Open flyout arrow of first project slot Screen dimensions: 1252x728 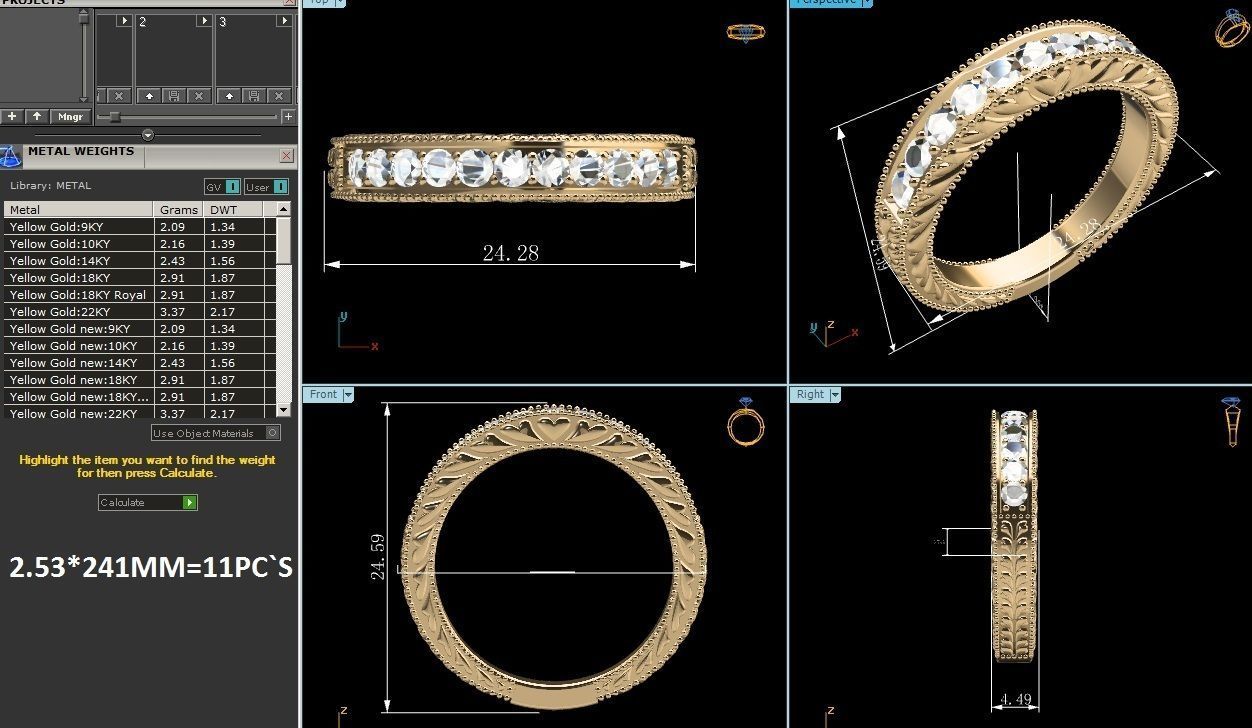pyautogui.click(x=124, y=21)
